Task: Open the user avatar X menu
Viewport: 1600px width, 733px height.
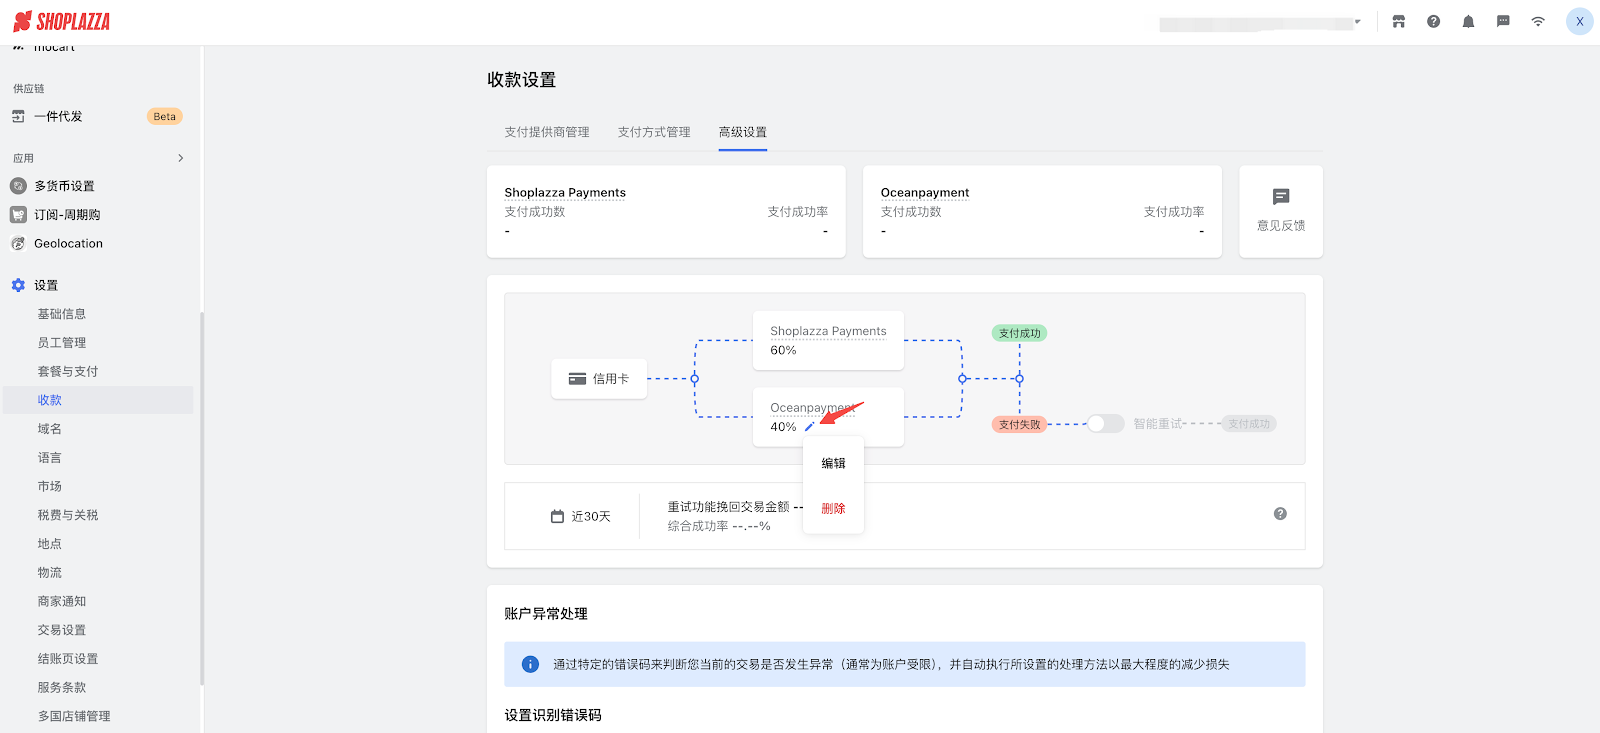Action: pos(1580,21)
